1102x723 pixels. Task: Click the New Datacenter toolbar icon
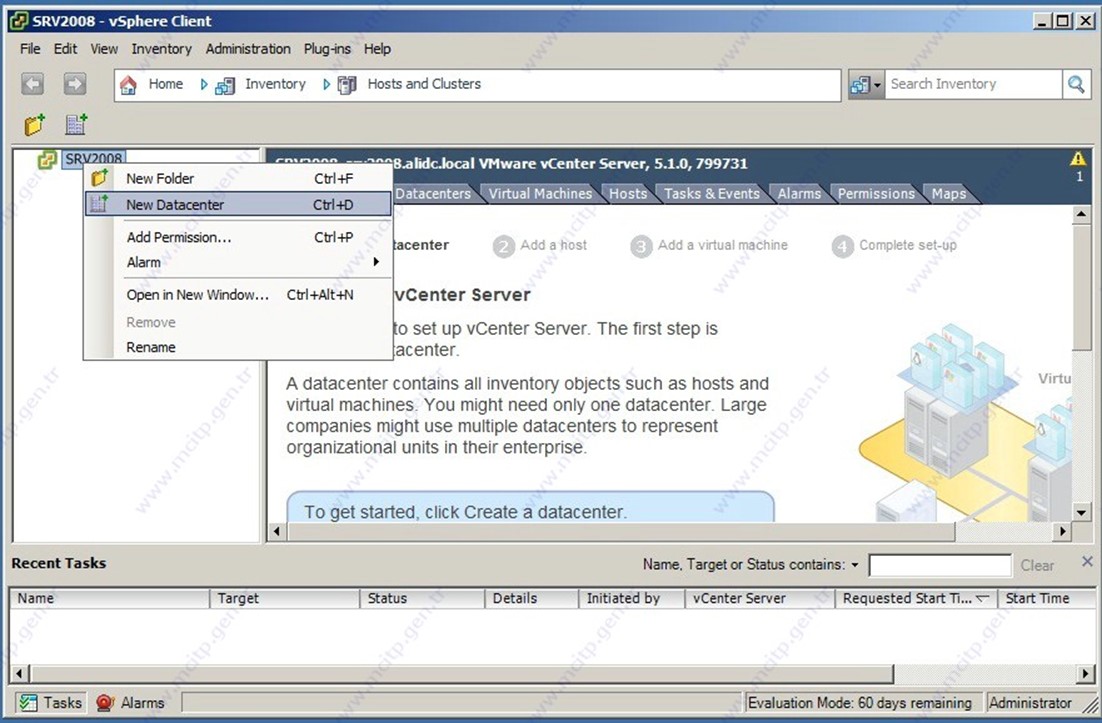pyautogui.click(x=76, y=124)
